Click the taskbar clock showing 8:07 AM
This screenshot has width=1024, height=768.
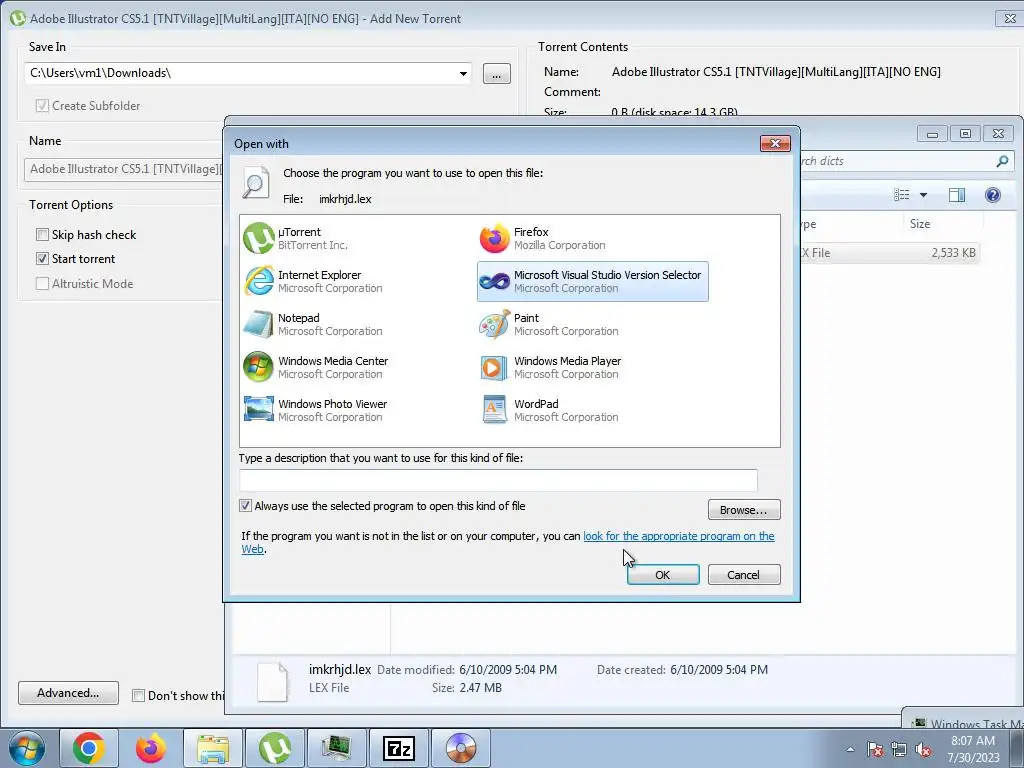[x=973, y=748]
